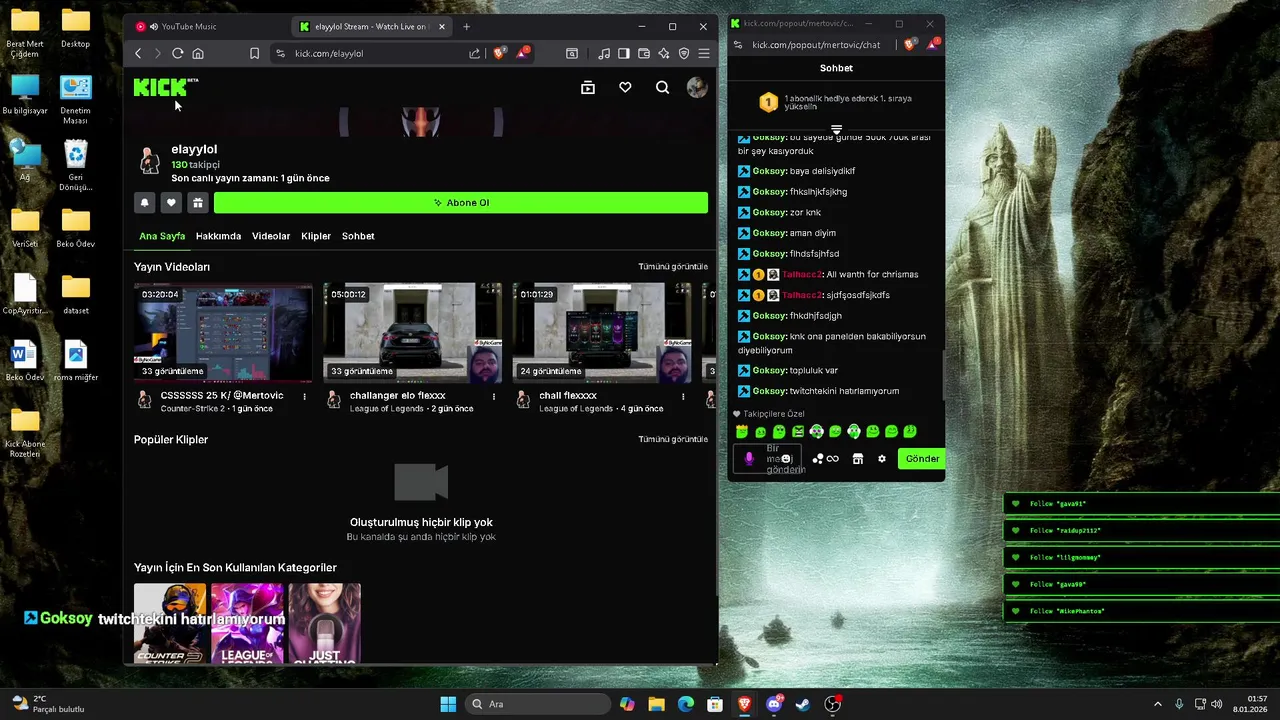Switch to the Klipler tab
Screen dimensions: 1280x720
(x=316, y=236)
